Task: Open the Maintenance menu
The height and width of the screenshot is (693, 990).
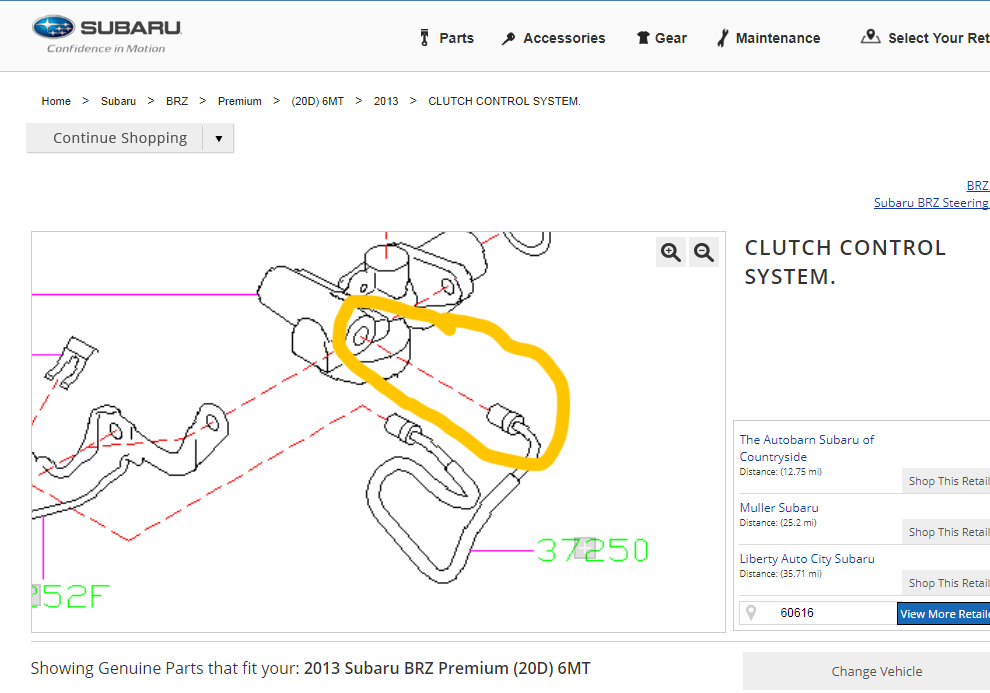Action: [768, 38]
